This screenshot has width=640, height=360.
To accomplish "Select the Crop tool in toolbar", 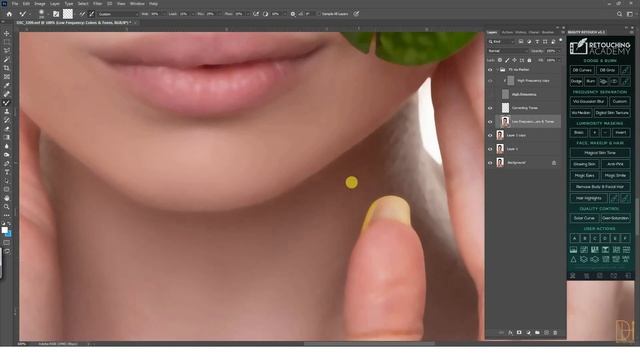I will point(7,68).
